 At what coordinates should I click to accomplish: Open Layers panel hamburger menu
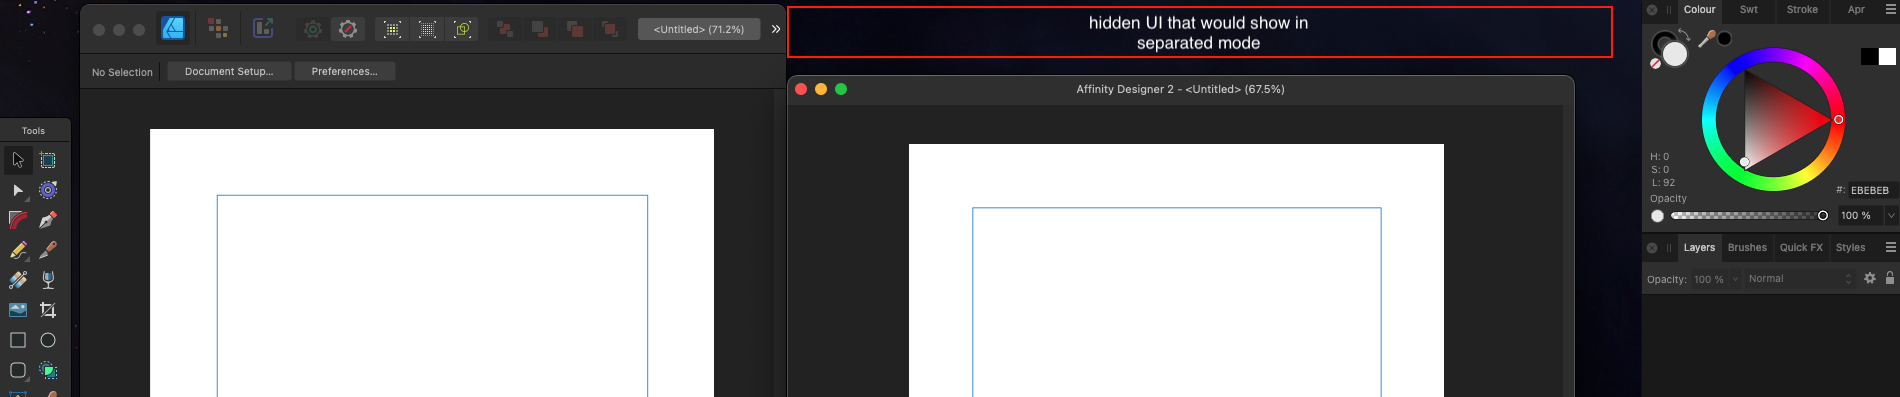[1890, 247]
